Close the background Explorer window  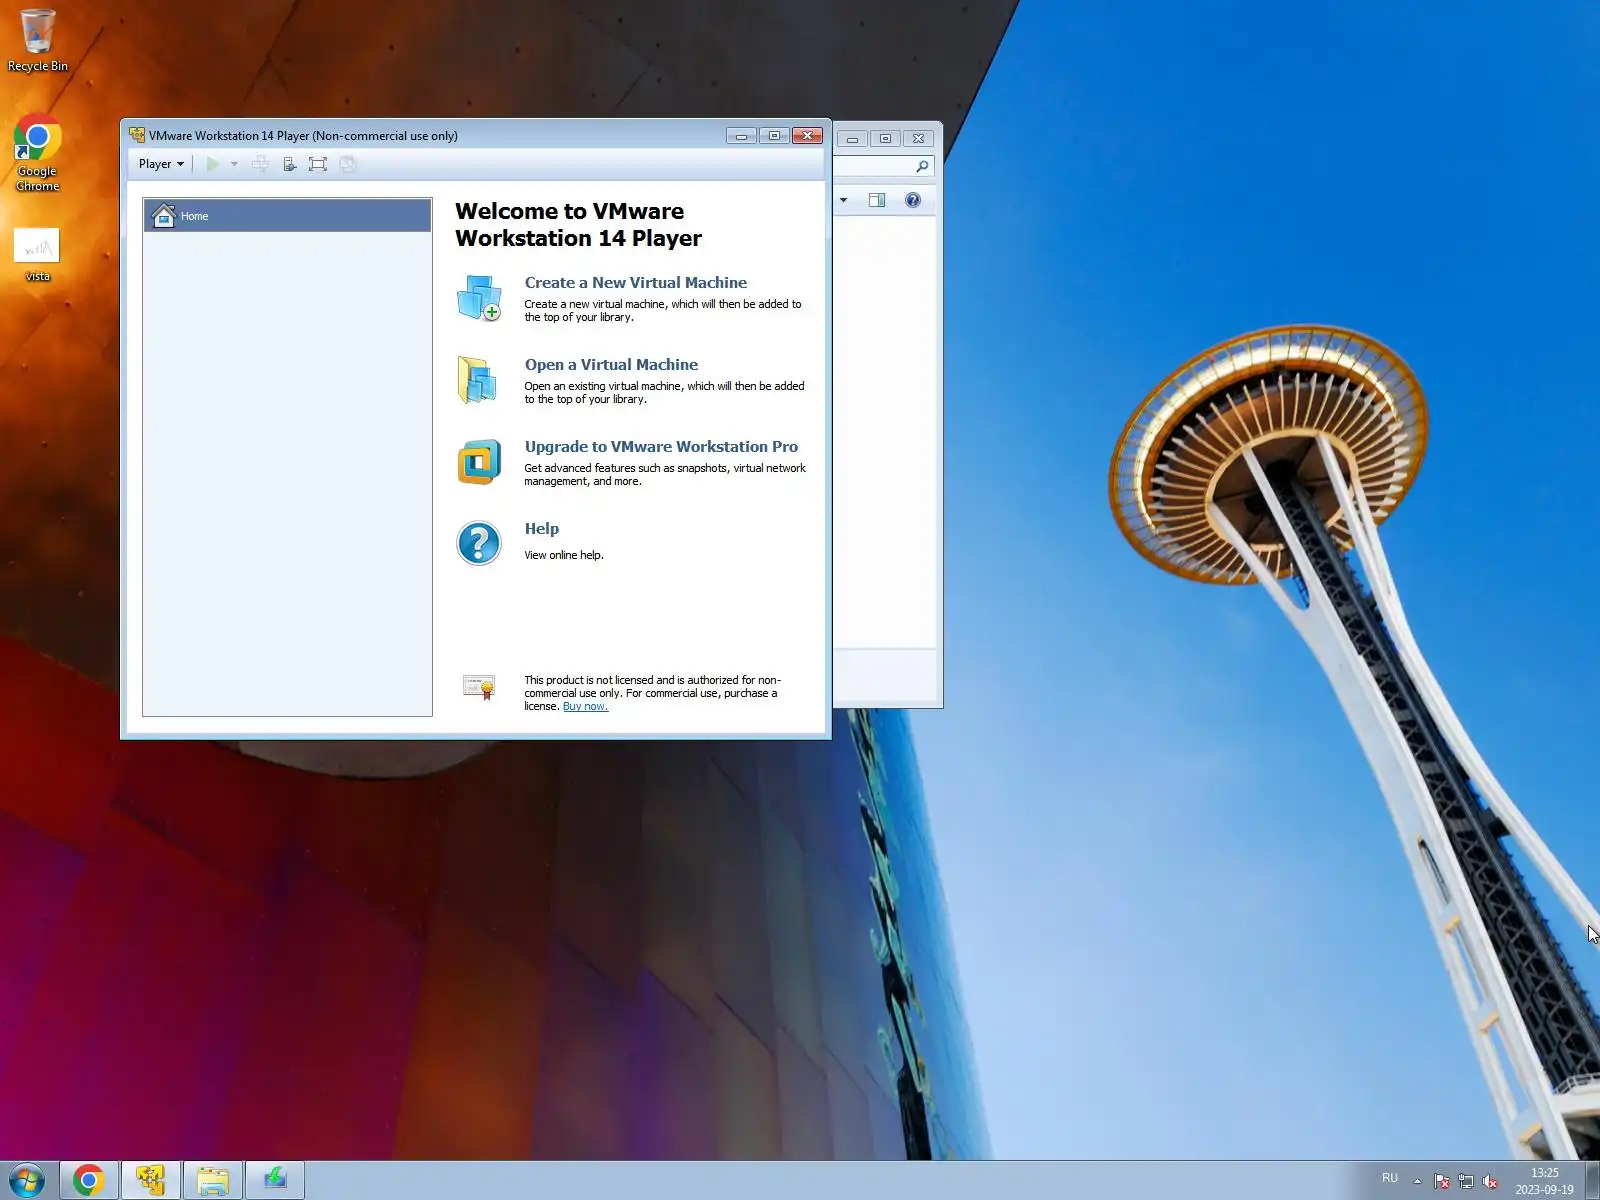point(918,138)
